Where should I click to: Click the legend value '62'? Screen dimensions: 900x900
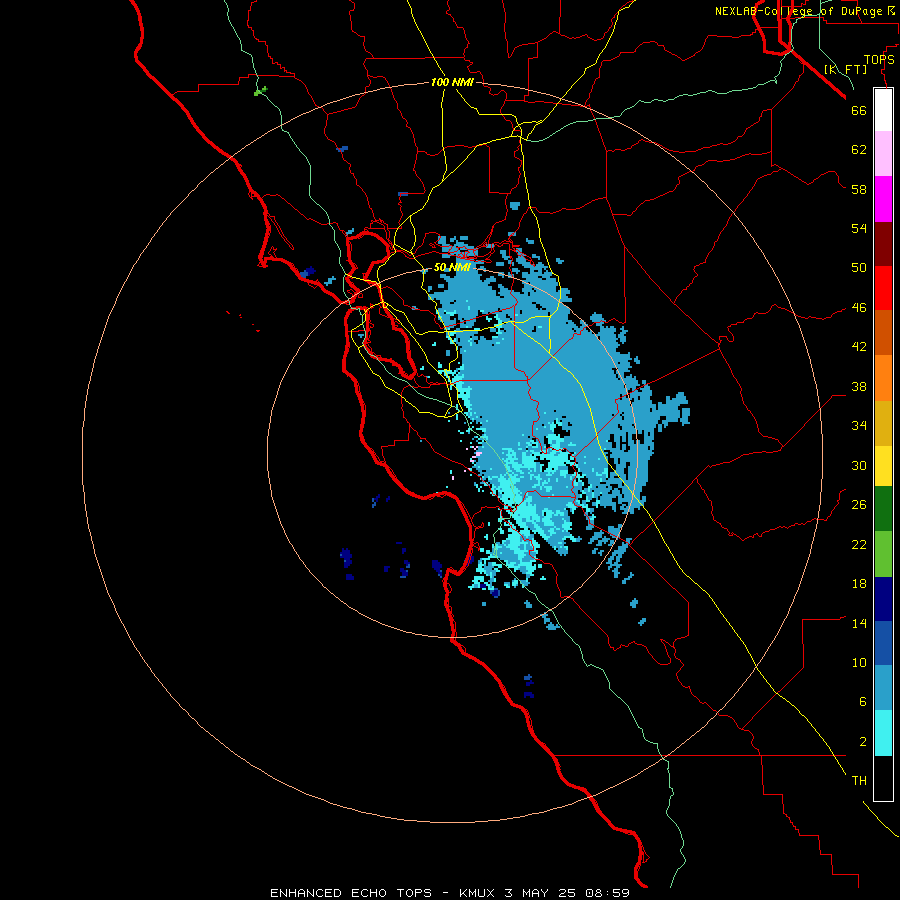(859, 150)
